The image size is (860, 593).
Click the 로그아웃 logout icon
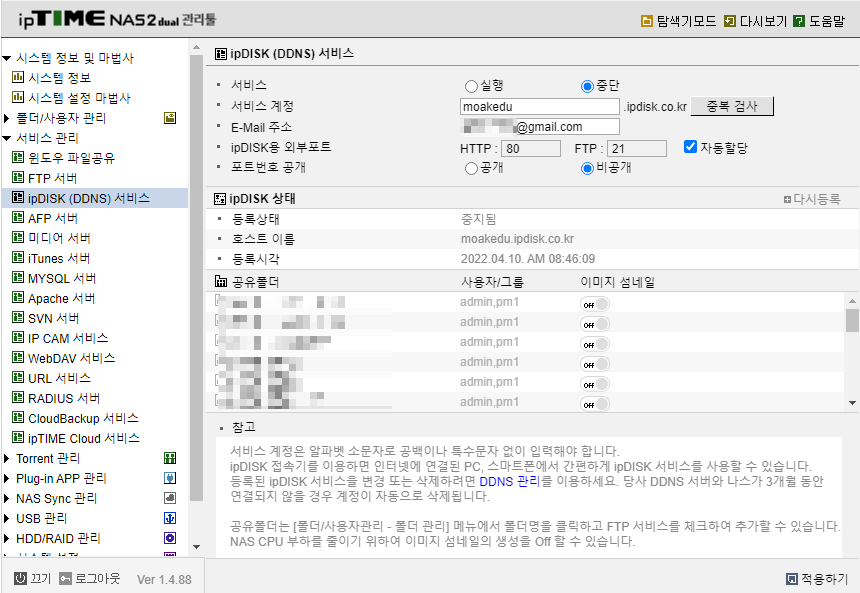tap(65, 578)
